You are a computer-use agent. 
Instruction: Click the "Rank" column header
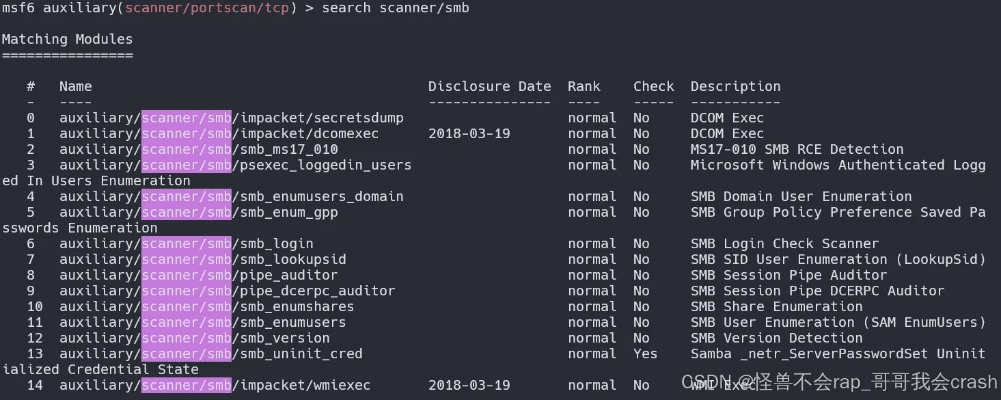point(584,86)
